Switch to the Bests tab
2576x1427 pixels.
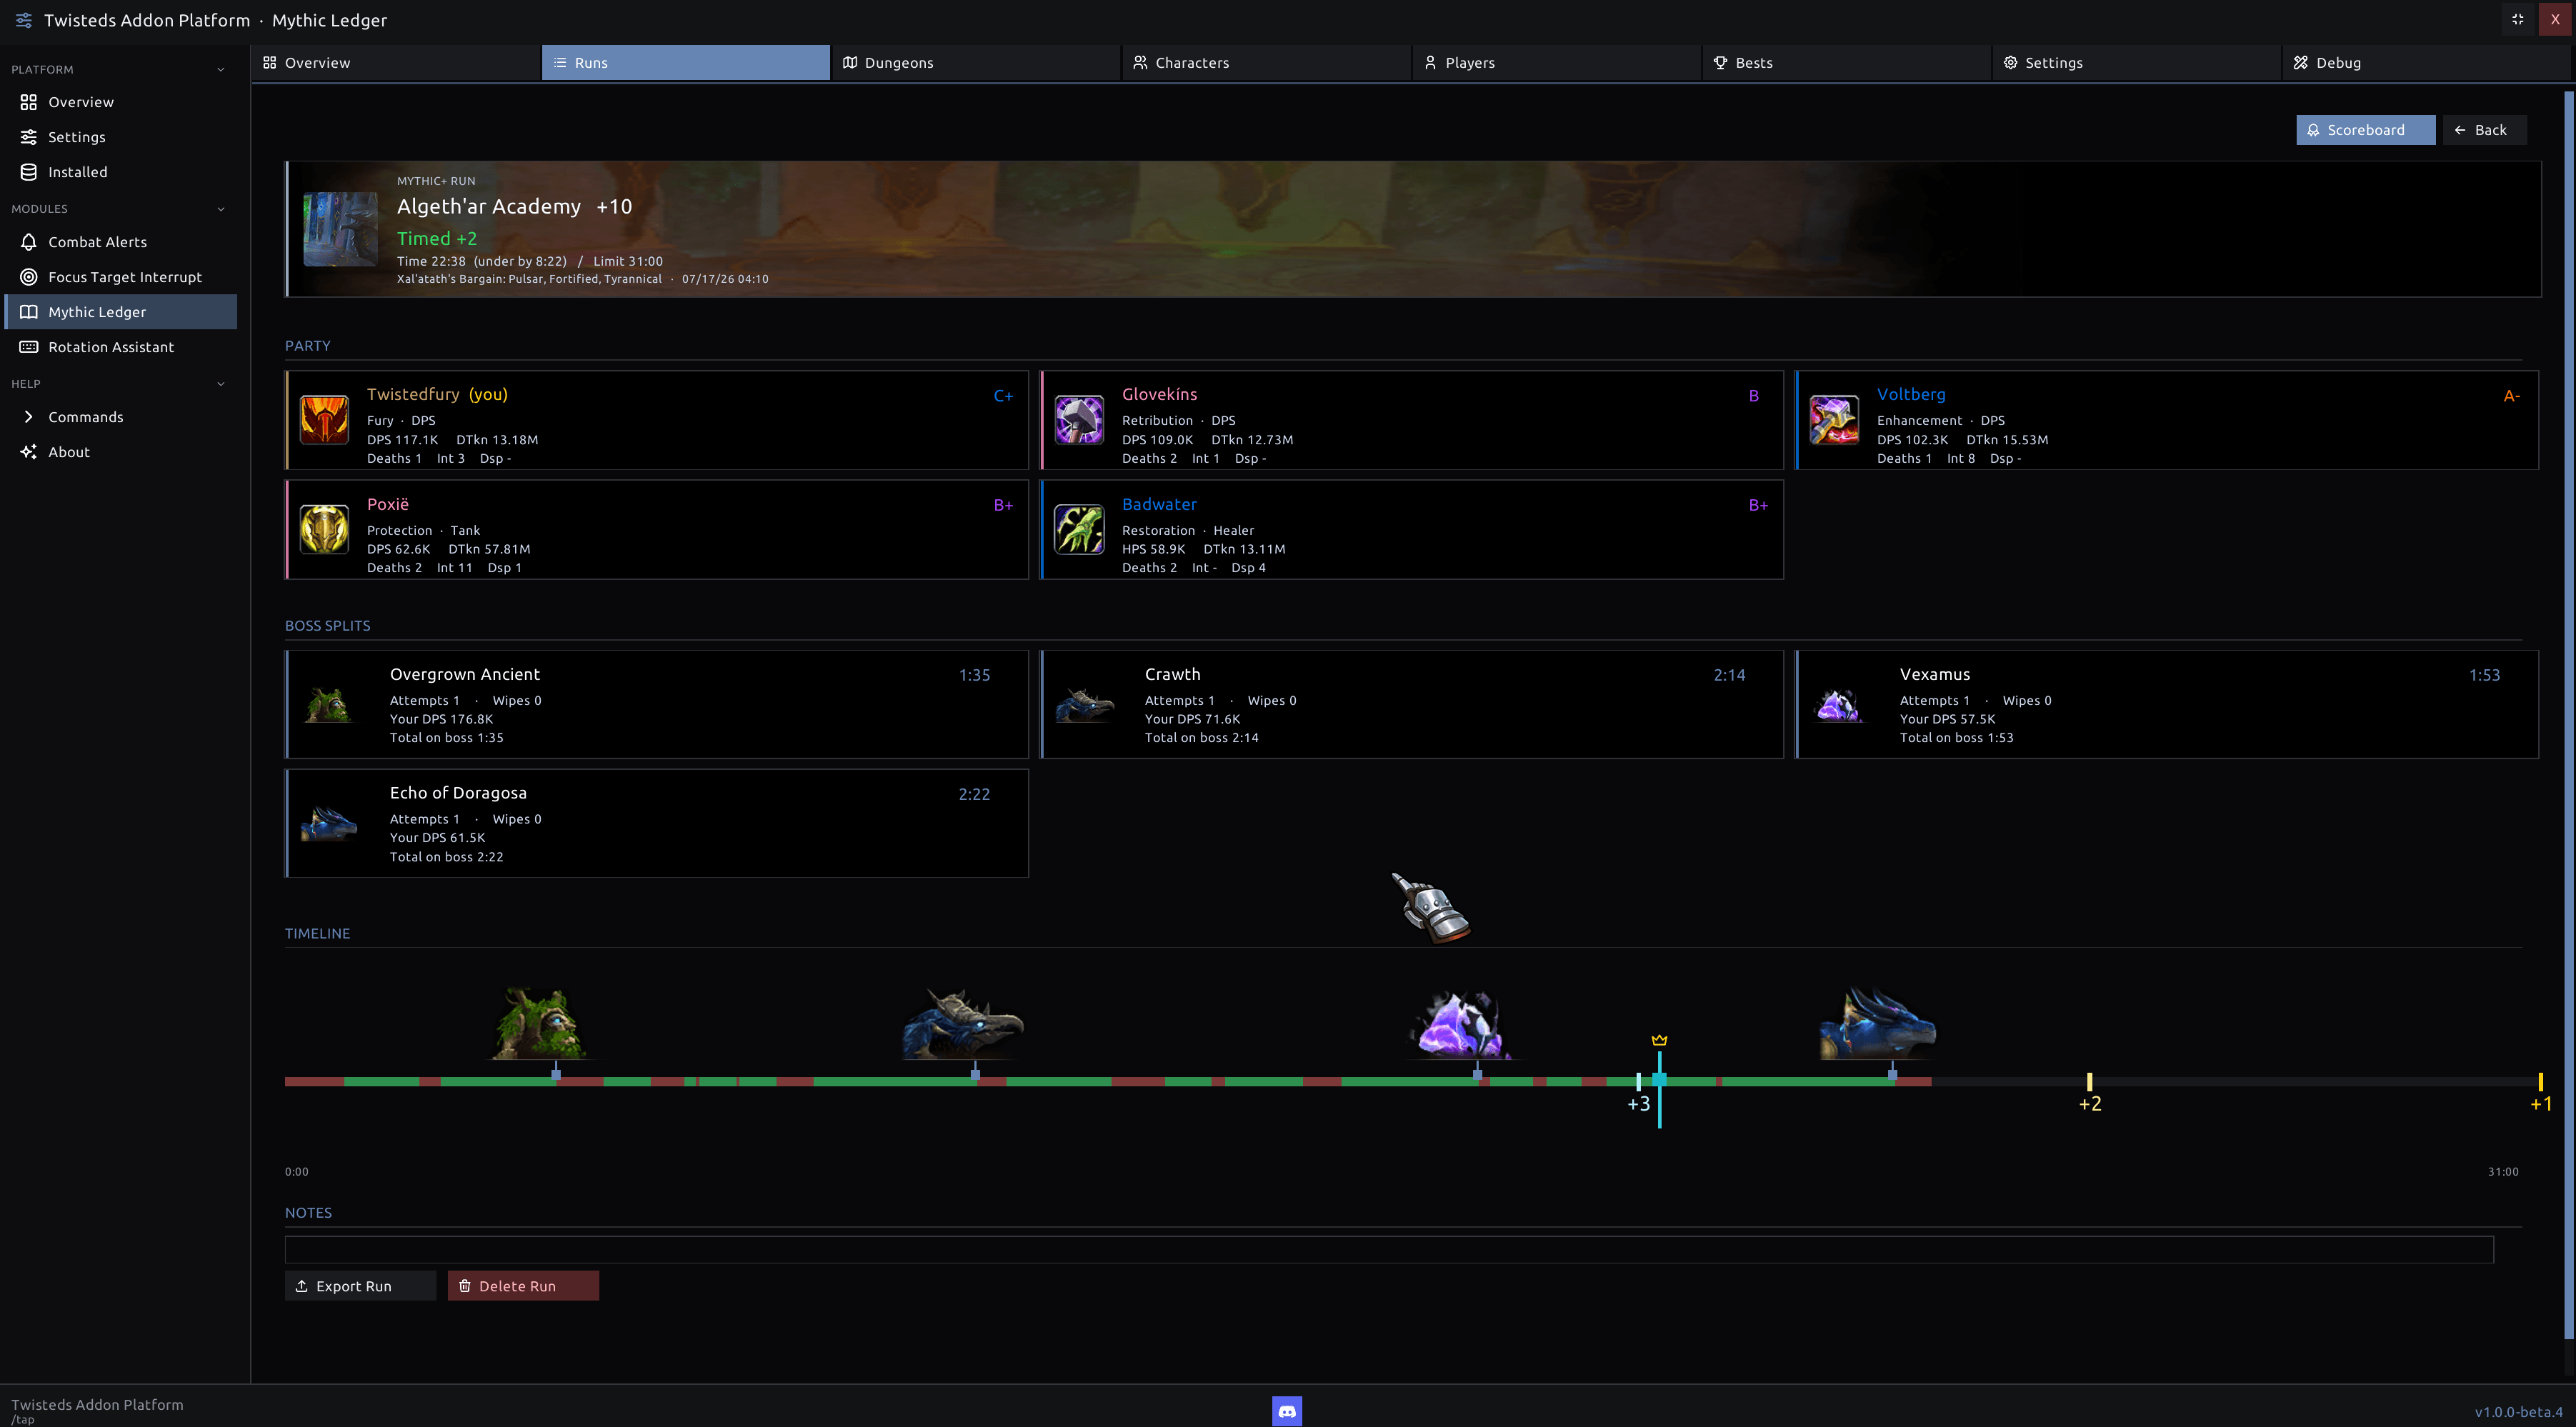point(1846,62)
